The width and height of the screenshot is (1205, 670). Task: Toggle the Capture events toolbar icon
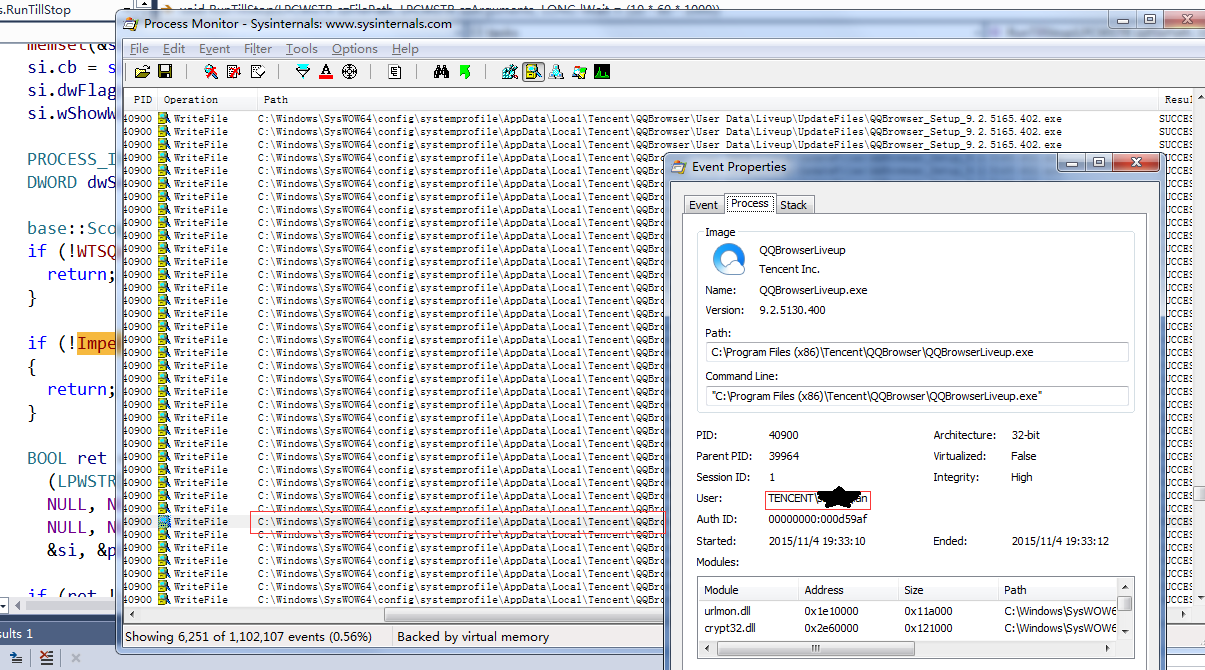(210, 72)
